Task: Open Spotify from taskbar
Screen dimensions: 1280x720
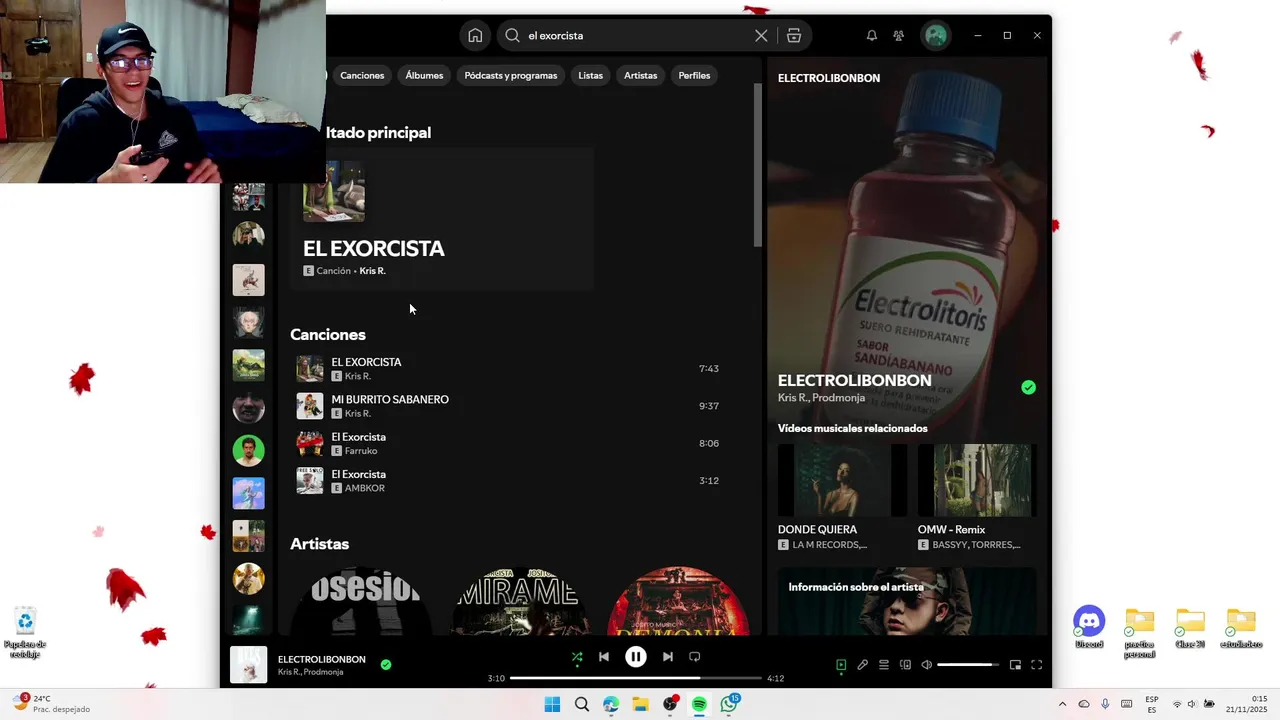Action: [x=699, y=705]
